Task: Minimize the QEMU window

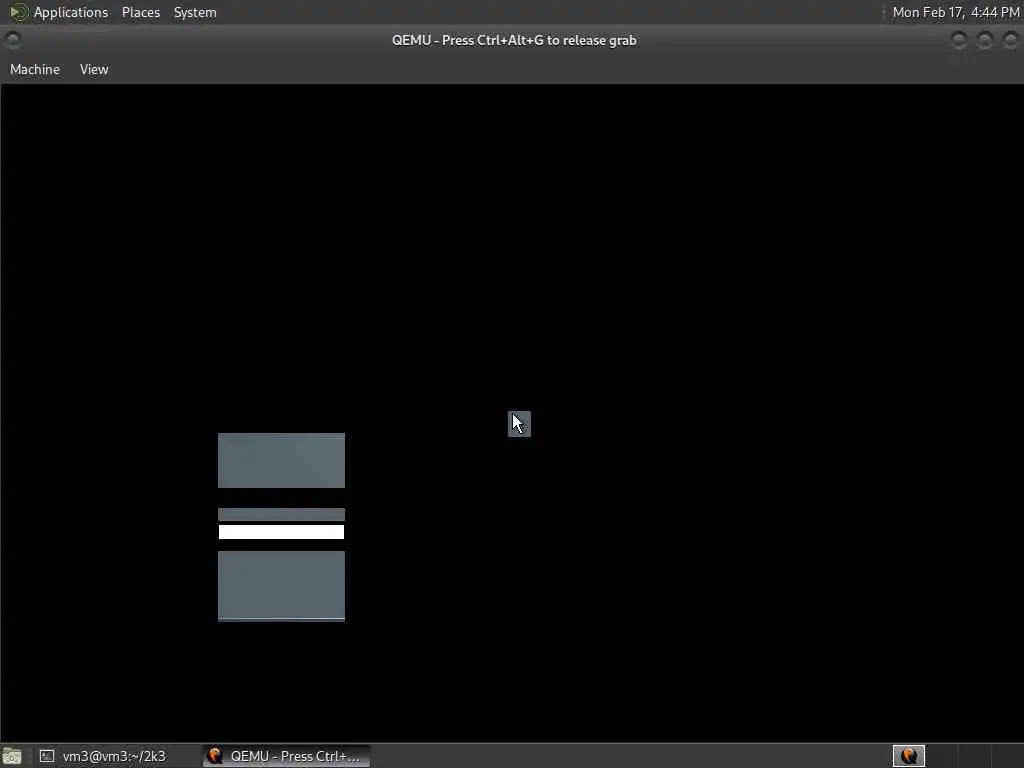Action: (x=959, y=40)
